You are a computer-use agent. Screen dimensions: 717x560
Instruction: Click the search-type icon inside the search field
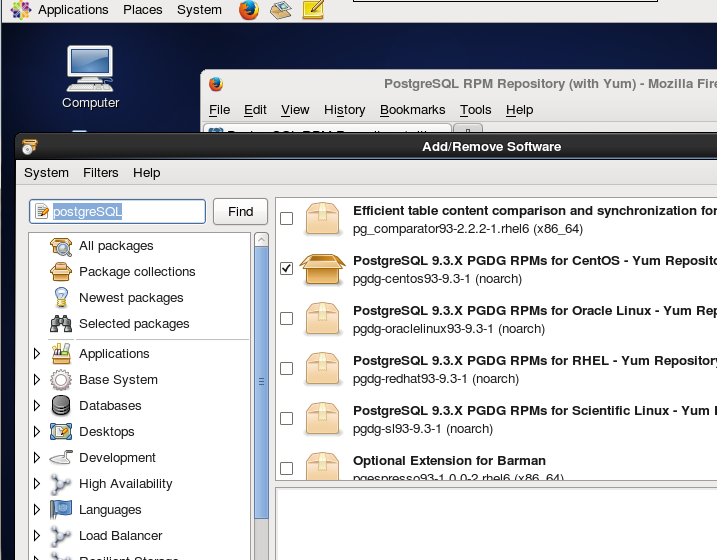[x=42, y=212]
